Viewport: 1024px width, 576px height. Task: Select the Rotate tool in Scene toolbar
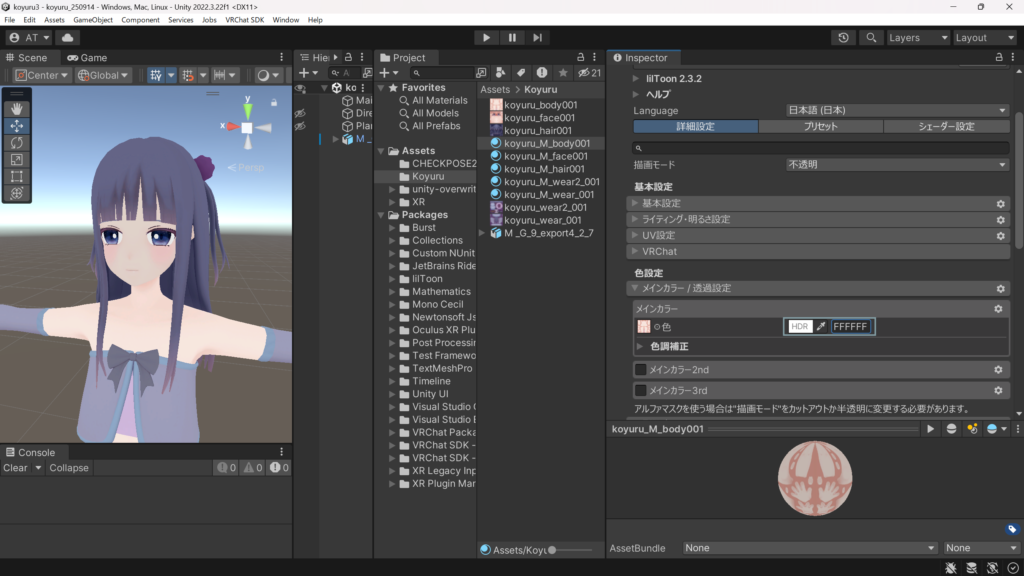[x=17, y=143]
